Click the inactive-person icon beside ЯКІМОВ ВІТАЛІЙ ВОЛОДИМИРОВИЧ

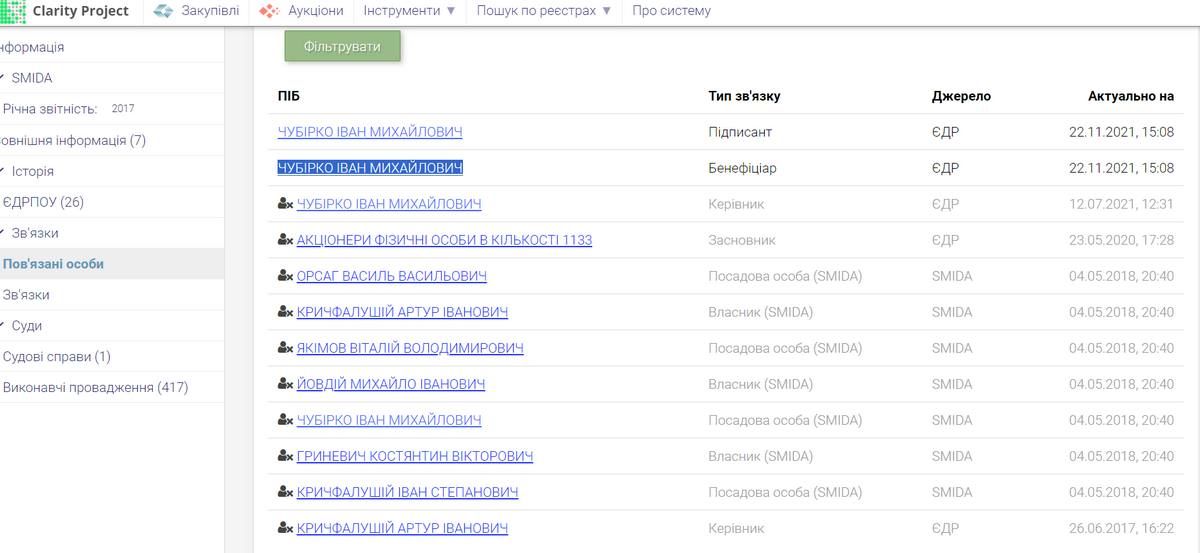pyautogui.click(x=285, y=348)
